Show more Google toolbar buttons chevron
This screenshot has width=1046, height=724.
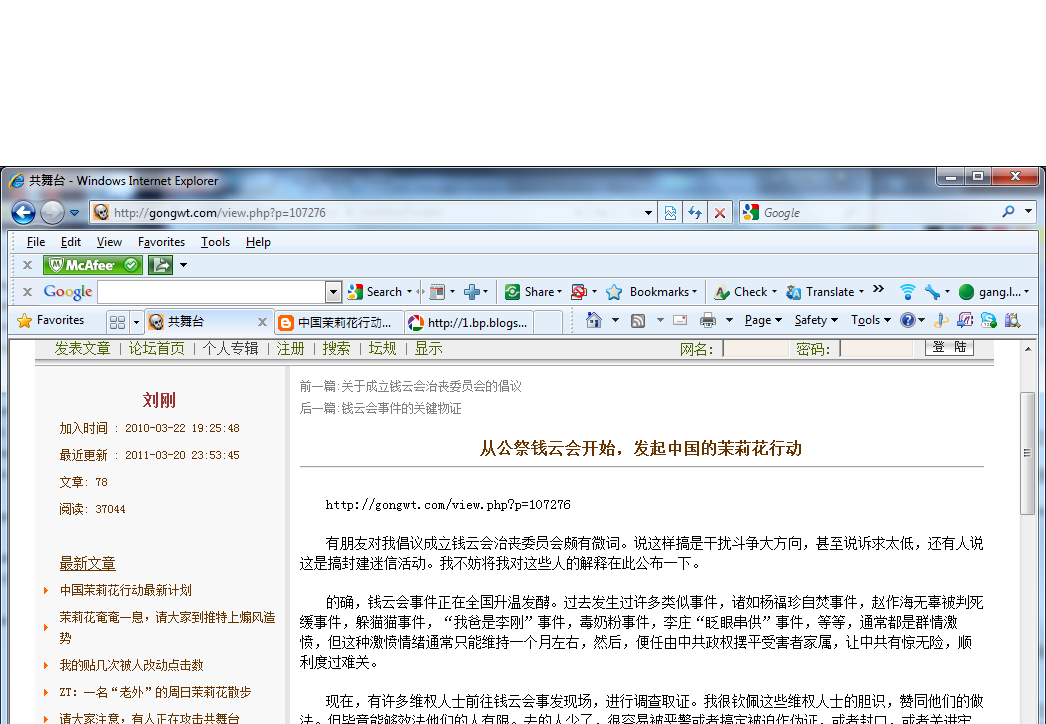coord(879,289)
